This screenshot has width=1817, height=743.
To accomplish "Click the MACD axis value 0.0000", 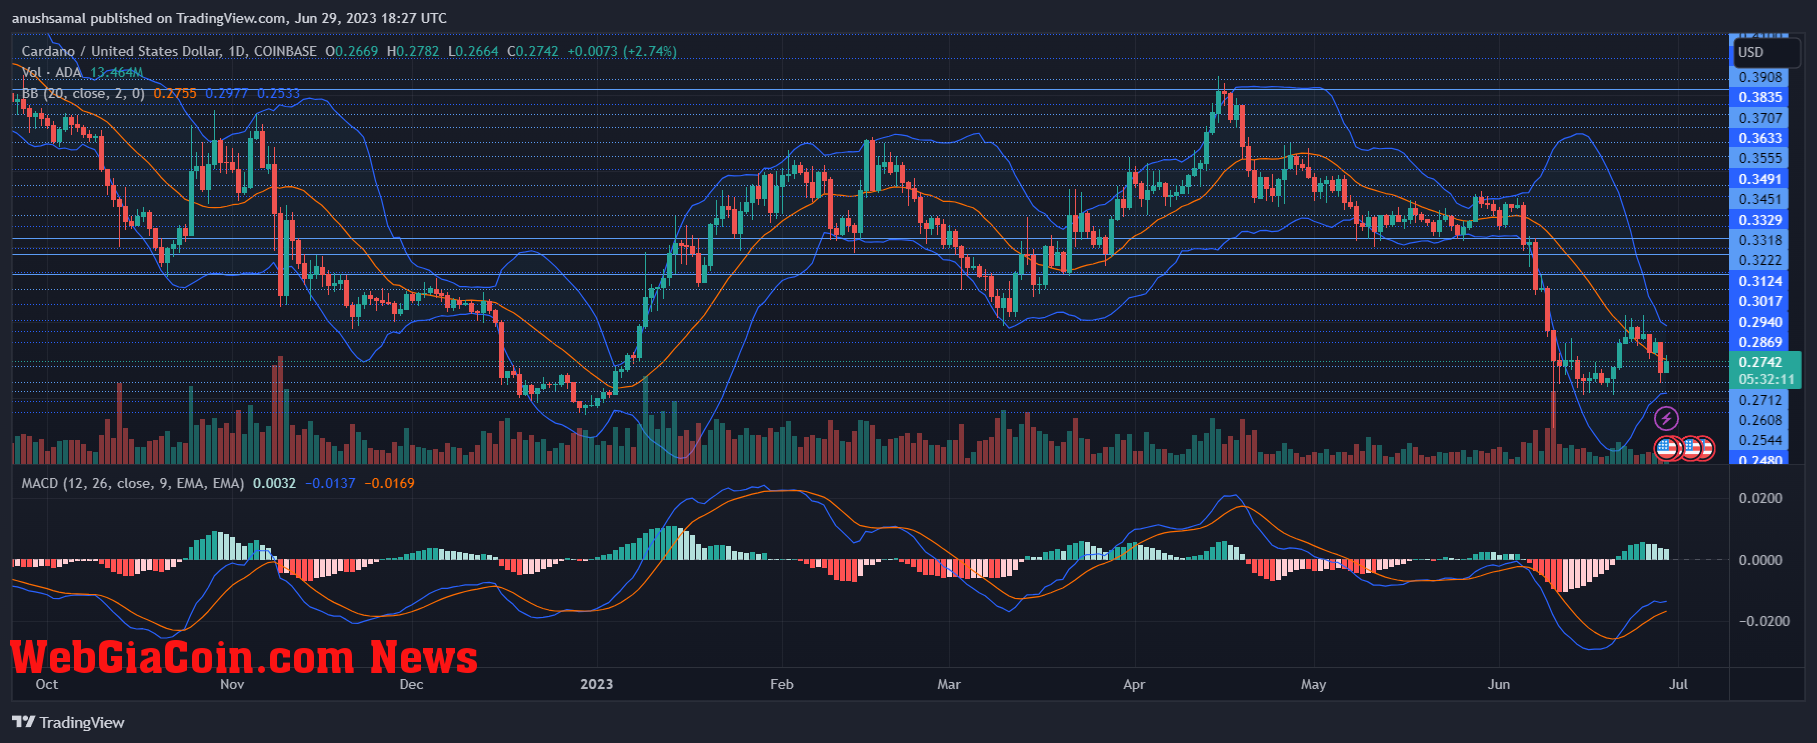I will pos(1760,560).
